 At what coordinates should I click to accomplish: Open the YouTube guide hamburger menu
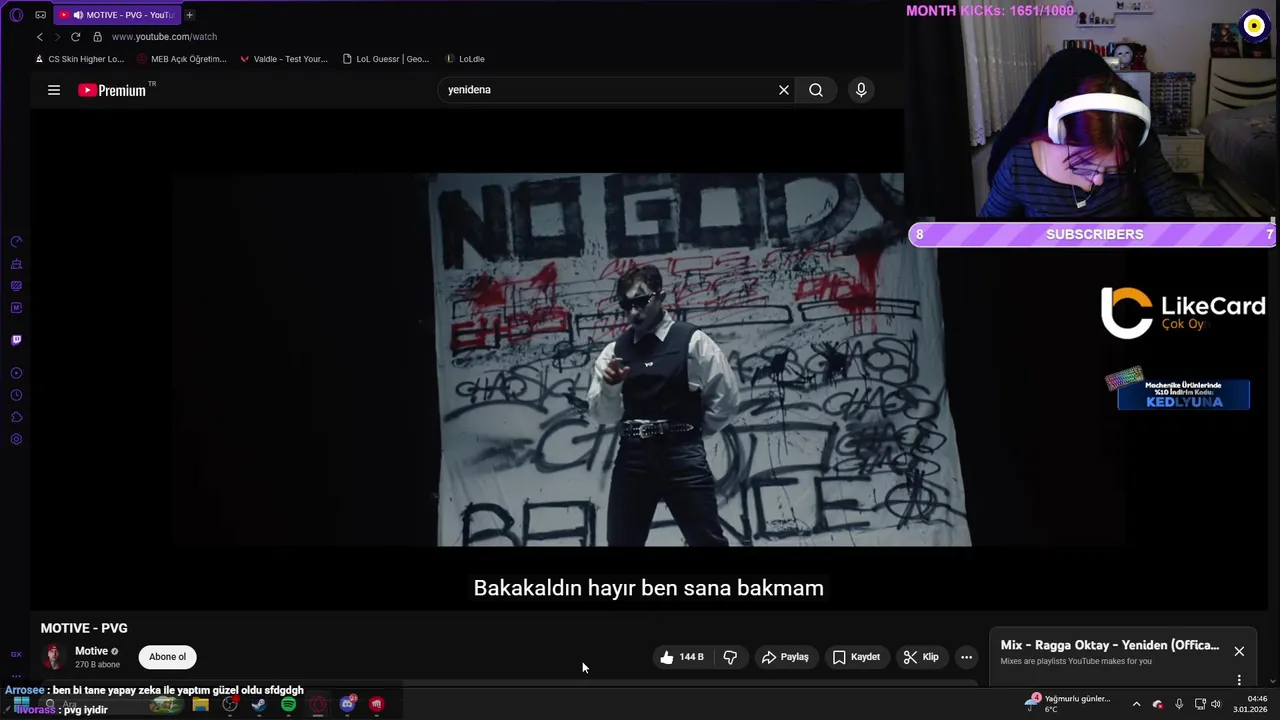pyautogui.click(x=54, y=90)
